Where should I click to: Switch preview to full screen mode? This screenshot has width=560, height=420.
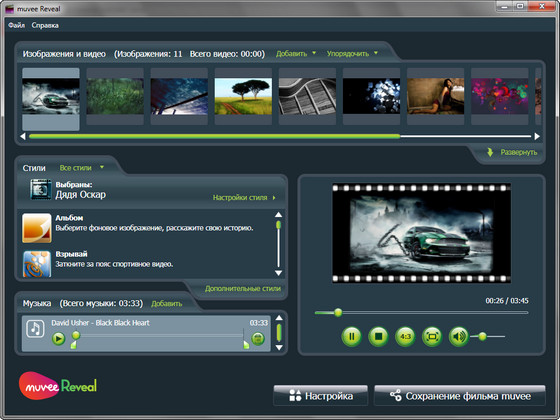(432, 336)
